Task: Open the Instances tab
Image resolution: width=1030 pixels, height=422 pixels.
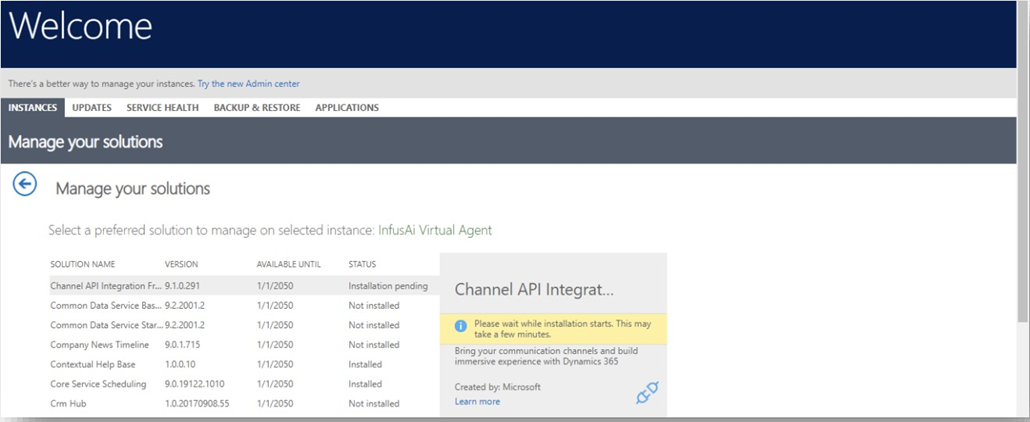Action: pyautogui.click(x=33, y=108)
